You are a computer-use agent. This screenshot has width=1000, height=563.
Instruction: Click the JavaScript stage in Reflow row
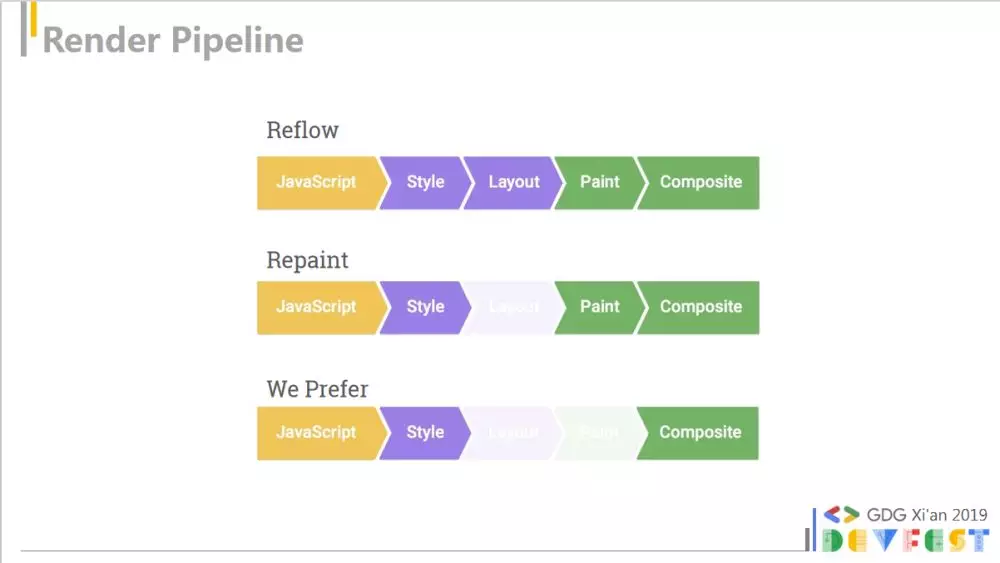coord(319,182)
